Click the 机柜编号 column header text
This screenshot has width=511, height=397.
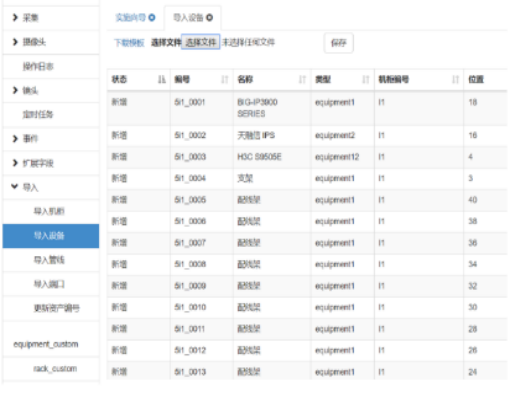(394, 79)
